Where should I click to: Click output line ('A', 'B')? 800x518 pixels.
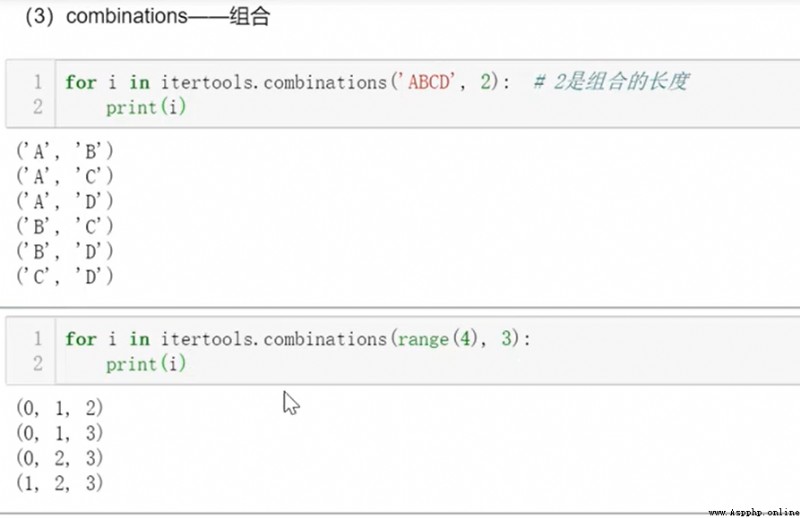click(x=65, y=151)
